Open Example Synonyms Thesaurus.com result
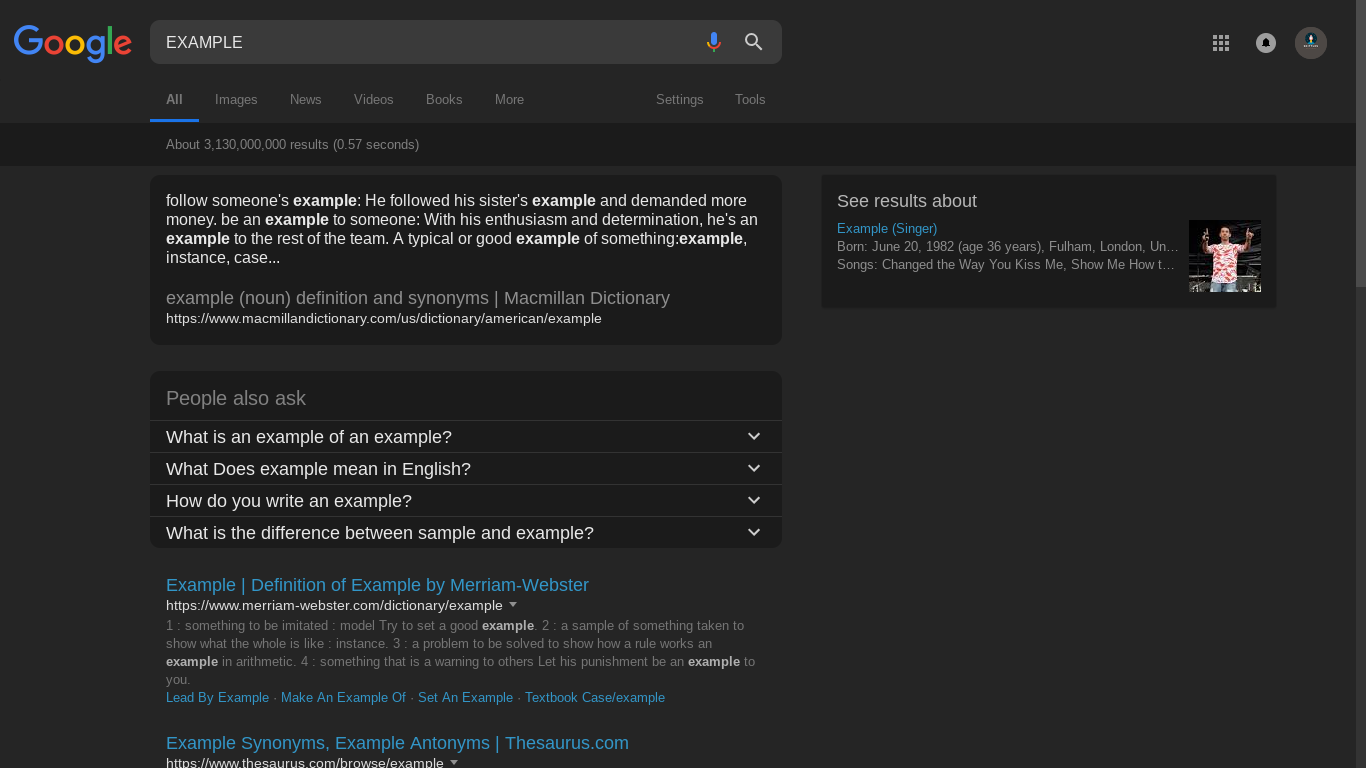This screenshot has height=768, width=1366. click(x=397, y=743)
